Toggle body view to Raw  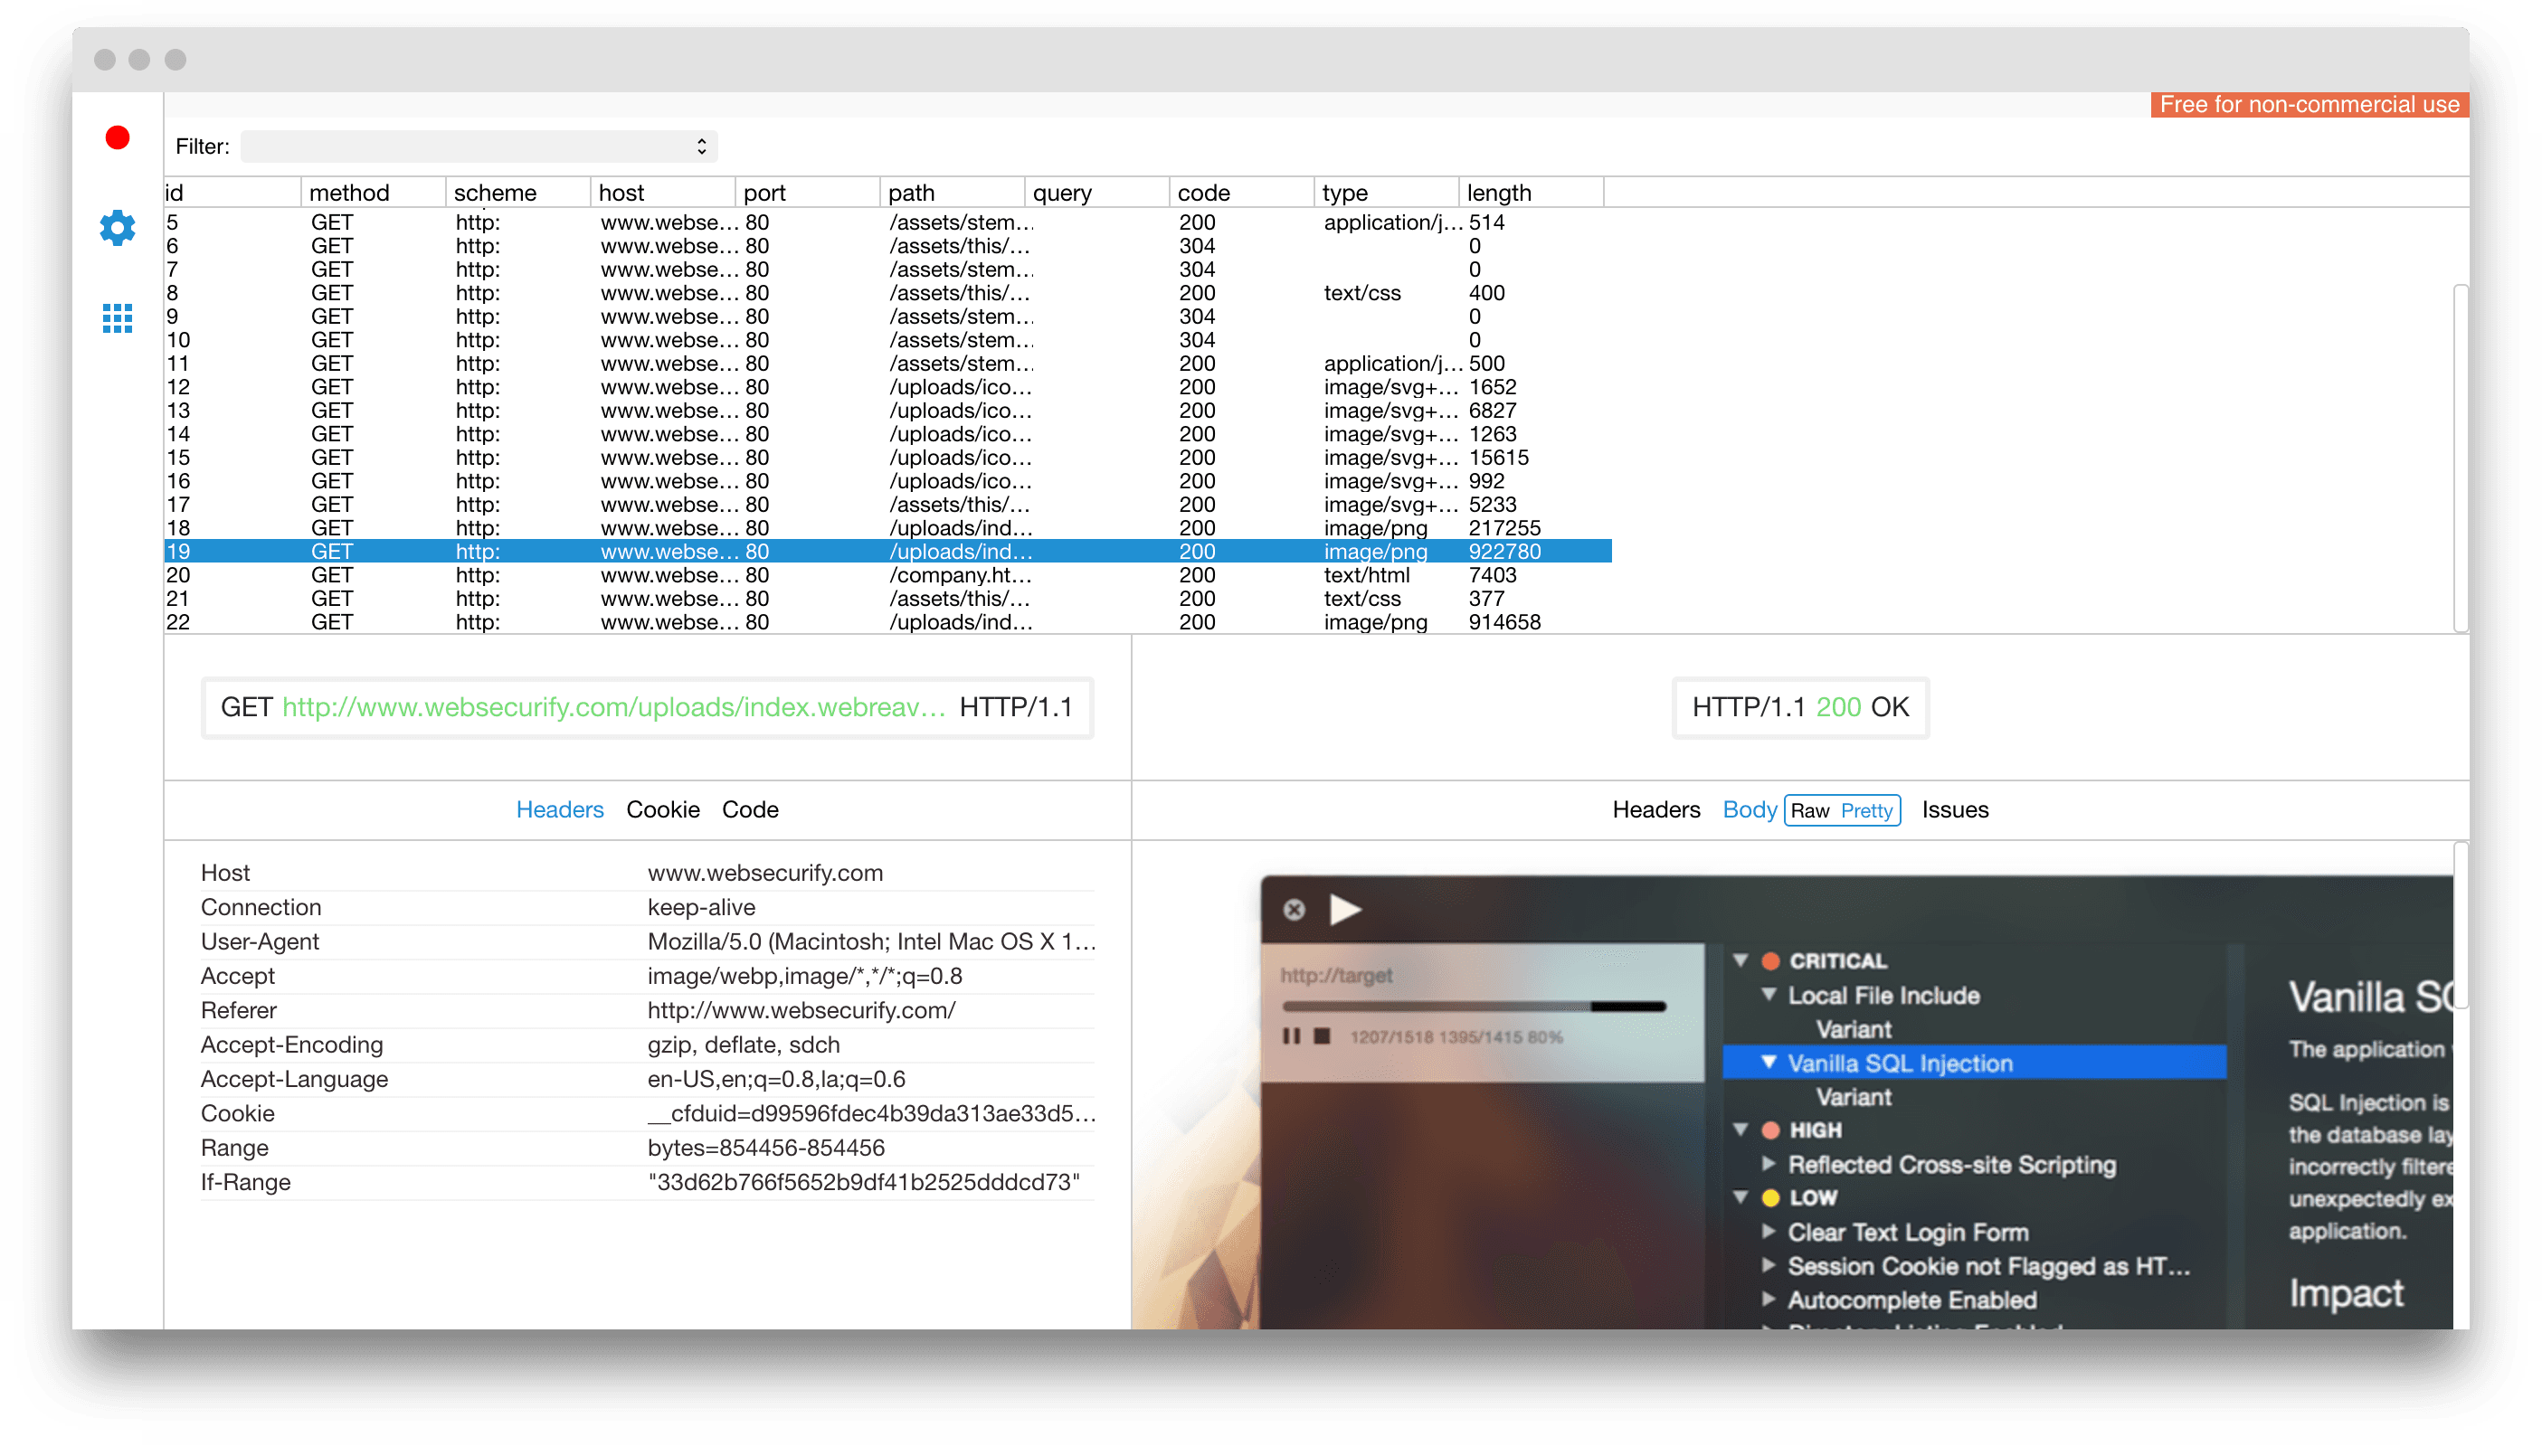point(1809,811)
